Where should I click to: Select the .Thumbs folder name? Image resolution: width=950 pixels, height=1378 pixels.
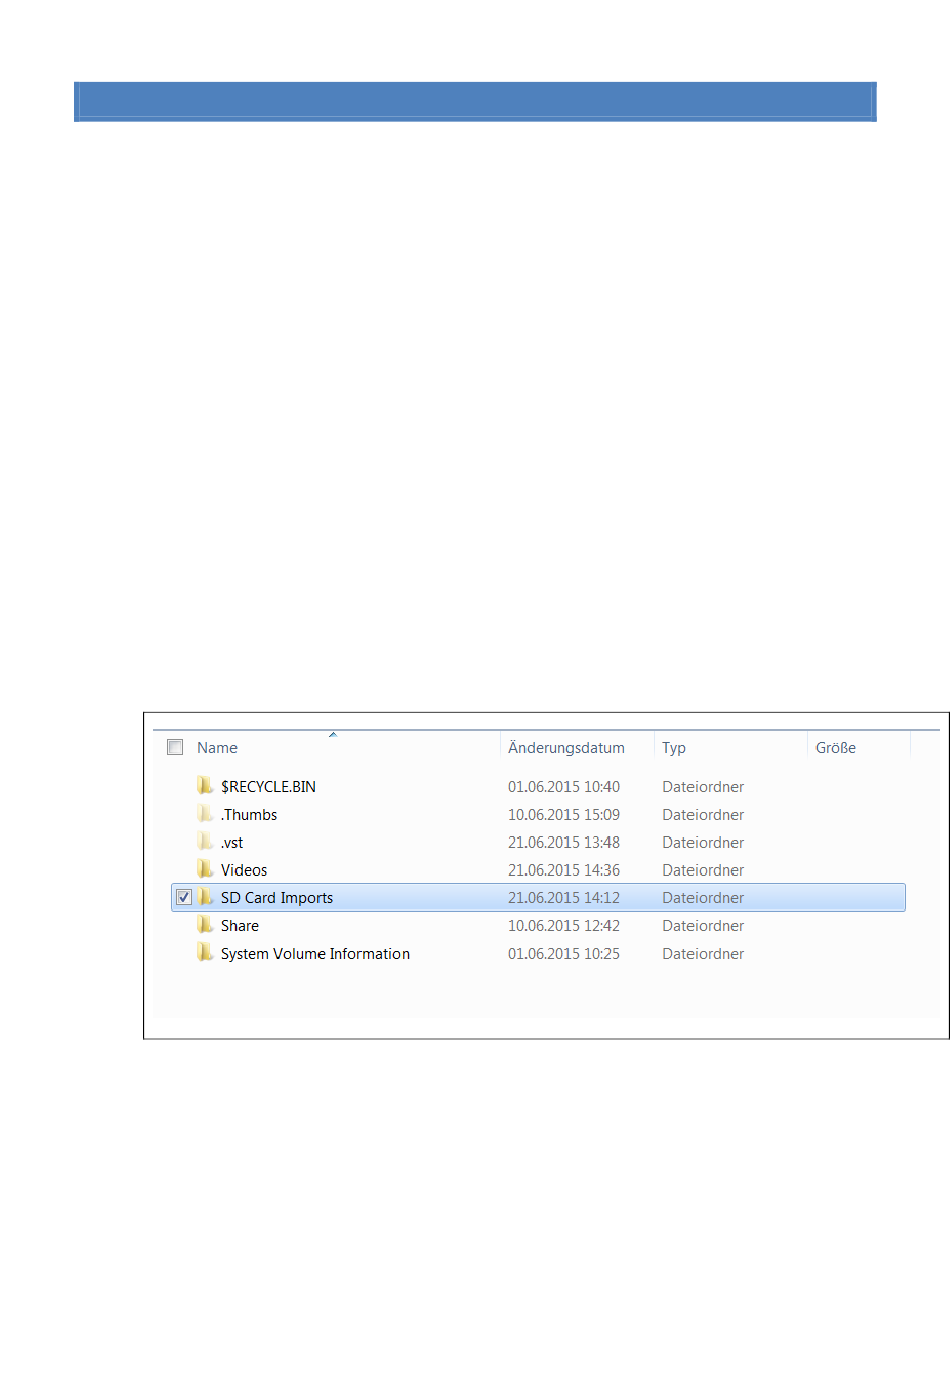249,815
